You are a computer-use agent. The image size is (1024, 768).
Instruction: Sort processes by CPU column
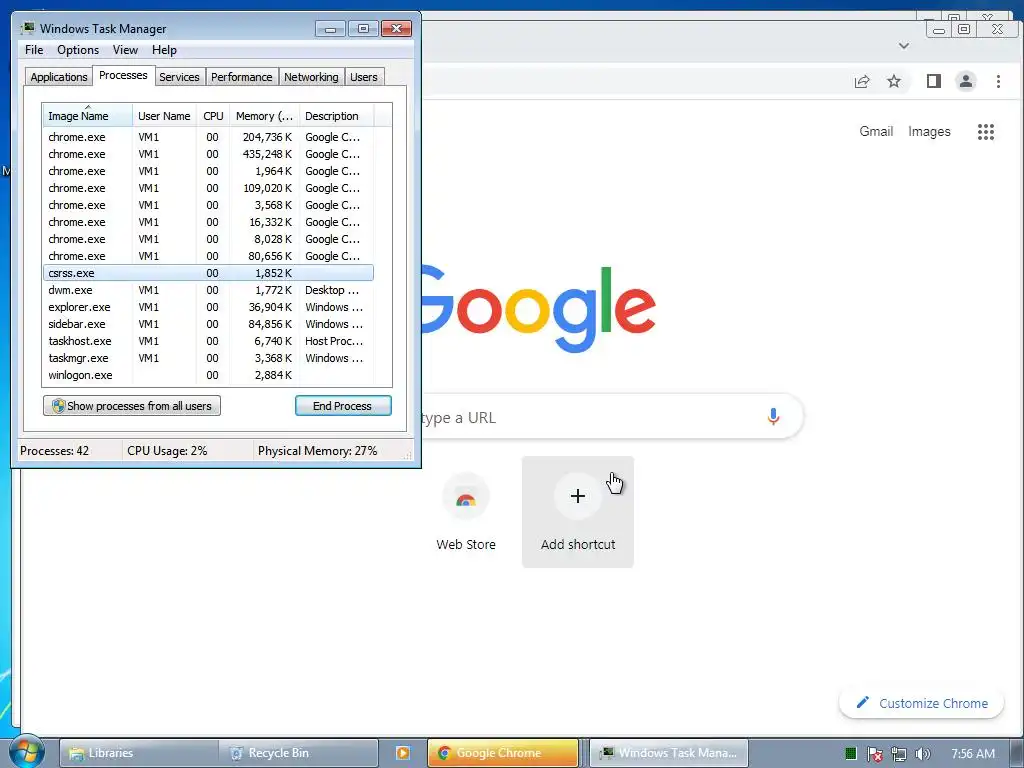[x=213, y=116]
